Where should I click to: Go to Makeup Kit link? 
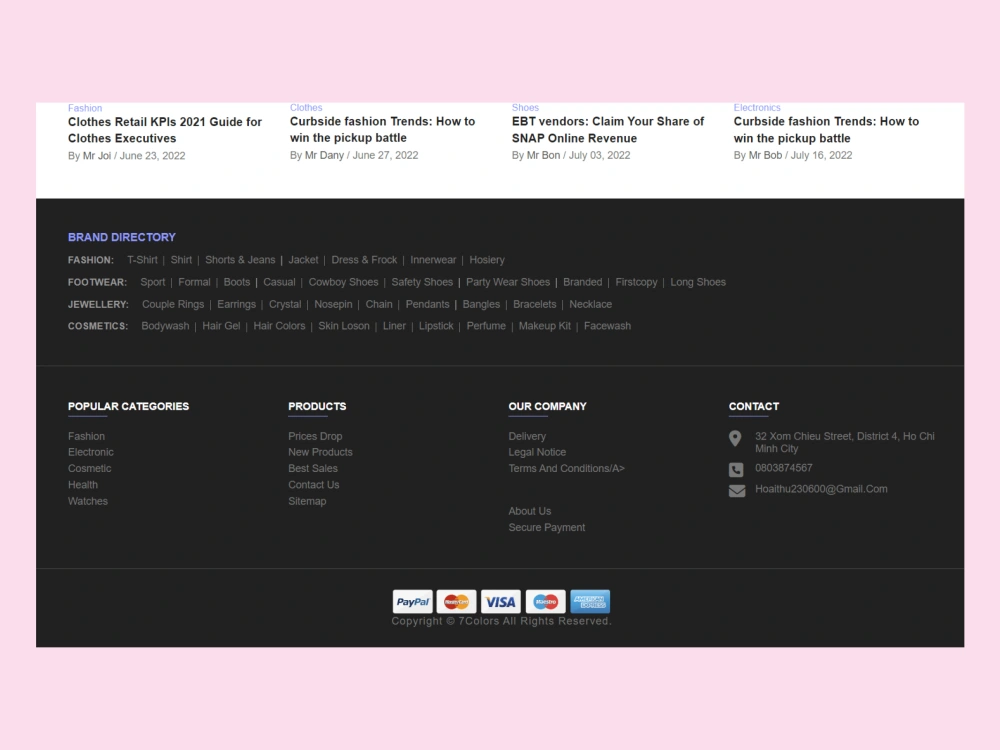pos(545,326)
